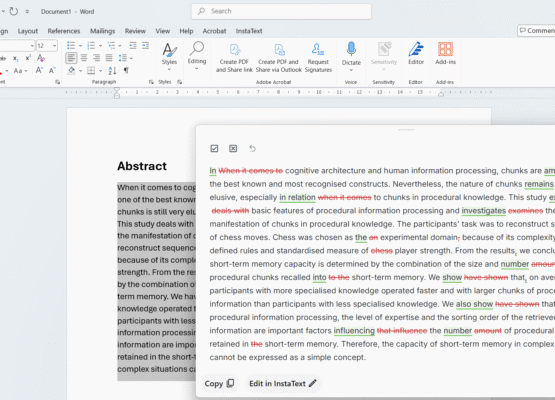Open the References tab
555x400 pixels.
click(64, 31)
